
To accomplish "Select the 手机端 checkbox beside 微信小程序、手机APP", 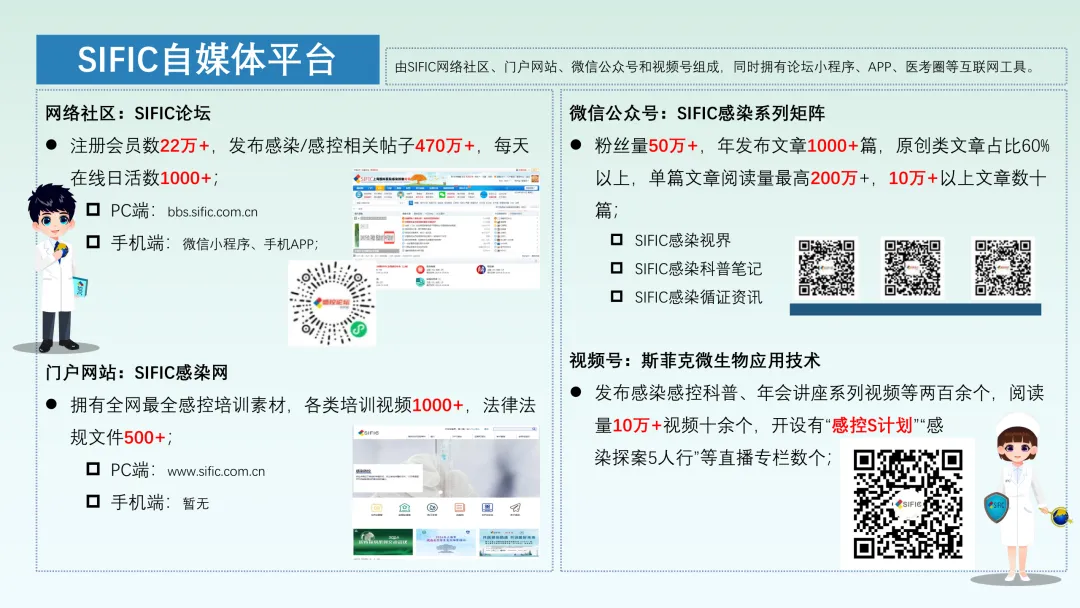I will tap(93, 242).
